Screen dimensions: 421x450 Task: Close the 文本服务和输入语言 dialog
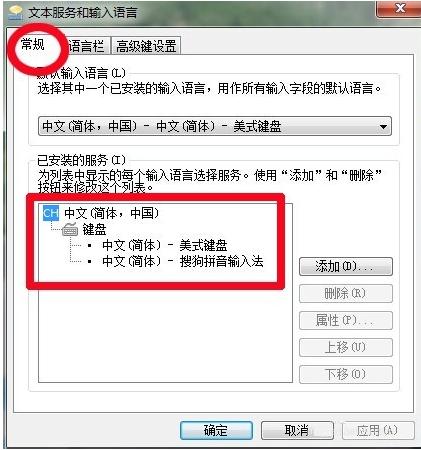(x=400, y=8)
